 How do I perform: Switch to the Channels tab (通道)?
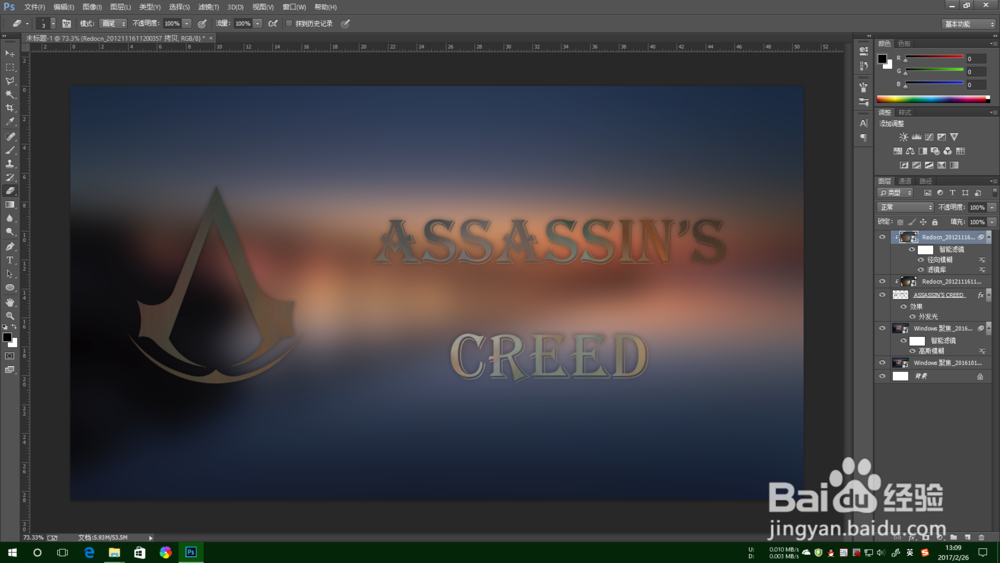905,181
